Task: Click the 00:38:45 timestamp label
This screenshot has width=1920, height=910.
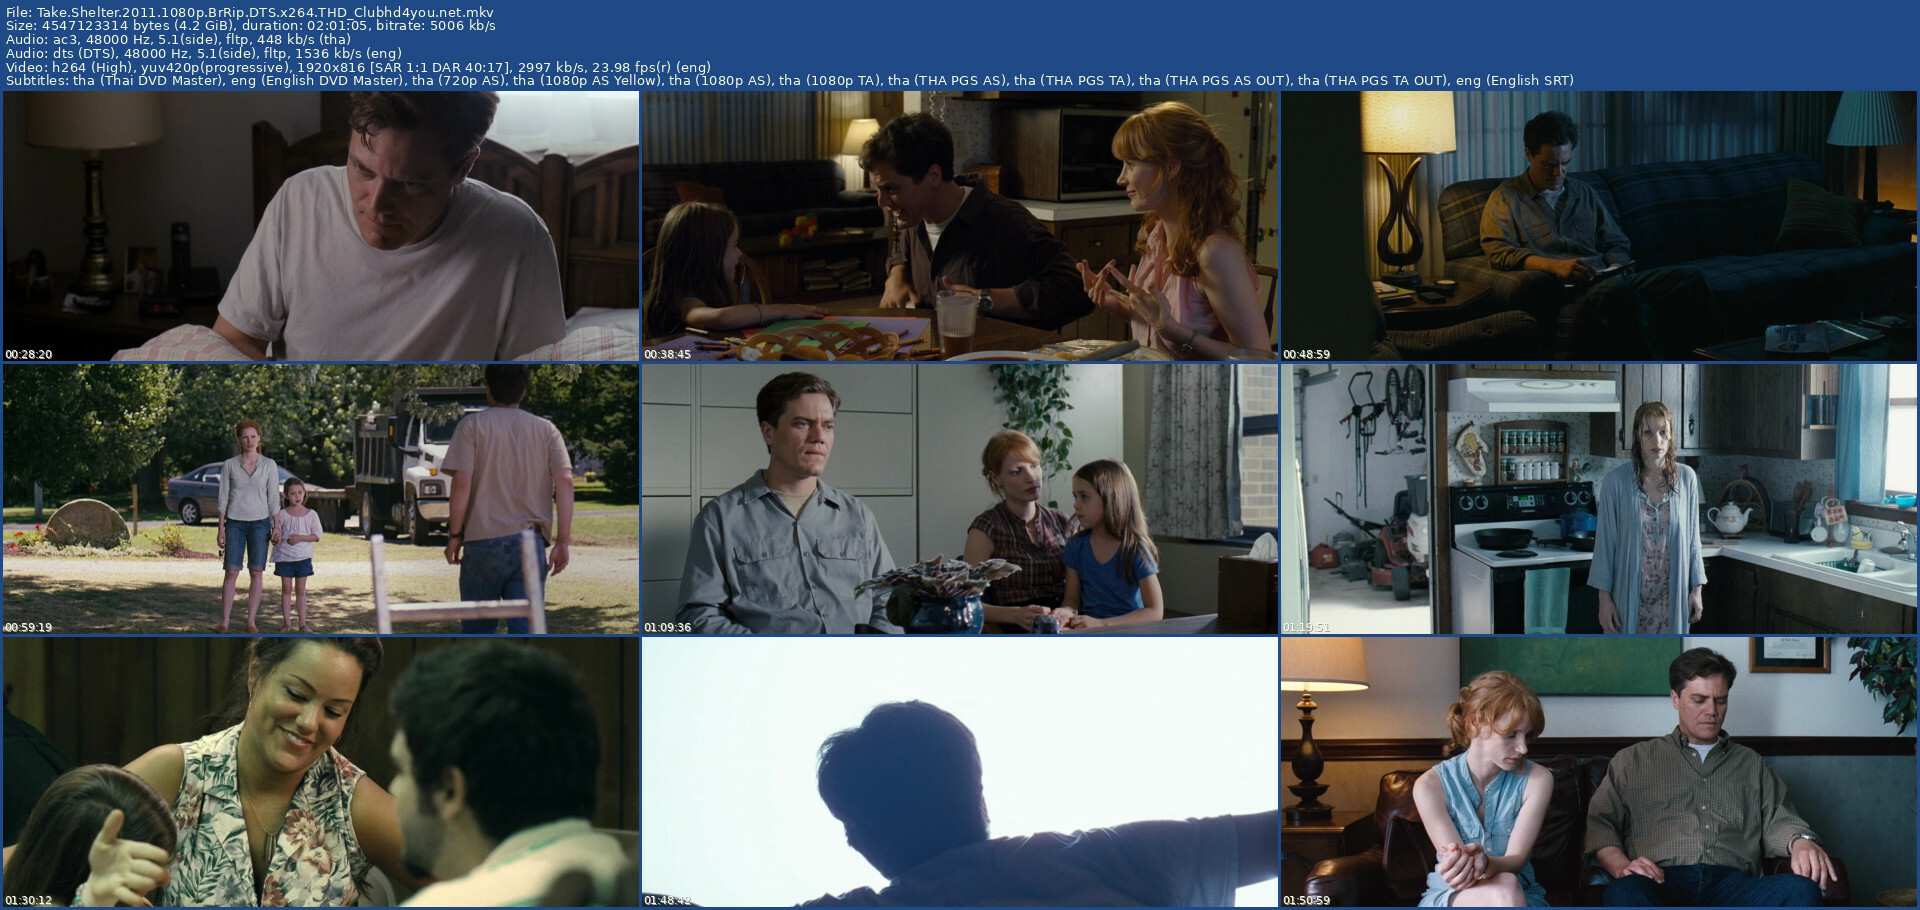Action: [668, 355]
